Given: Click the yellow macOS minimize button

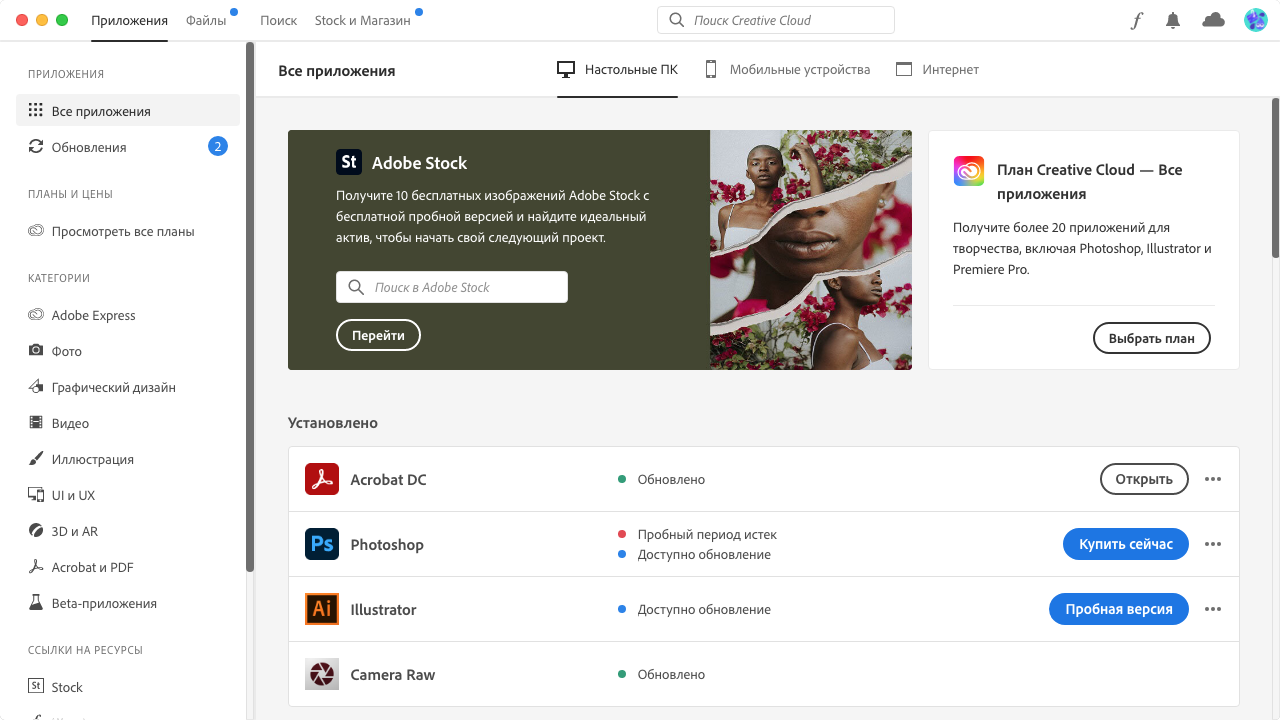Looking at the screenshot, I should 42,20.
